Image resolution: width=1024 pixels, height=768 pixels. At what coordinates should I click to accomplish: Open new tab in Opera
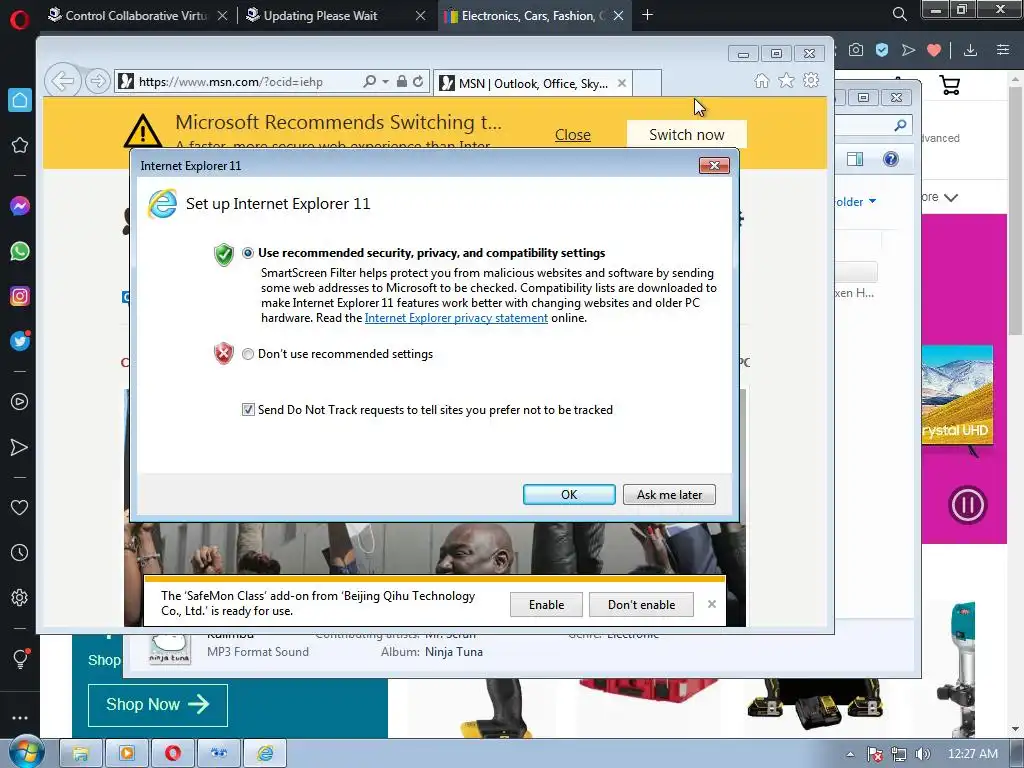(x=647, y=15)
